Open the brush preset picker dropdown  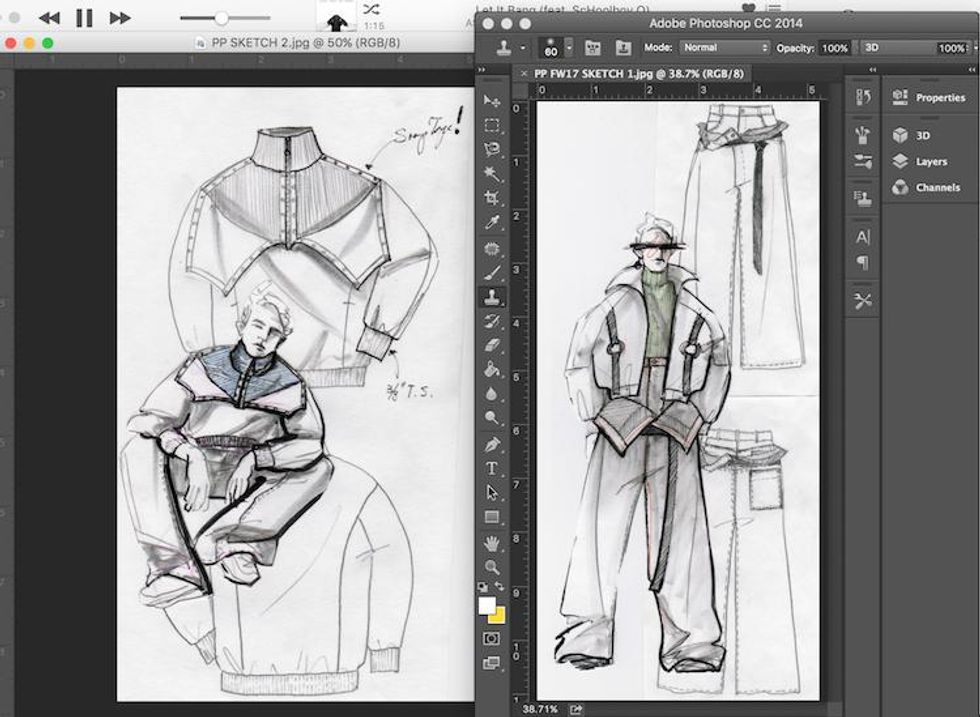(569, 47)
